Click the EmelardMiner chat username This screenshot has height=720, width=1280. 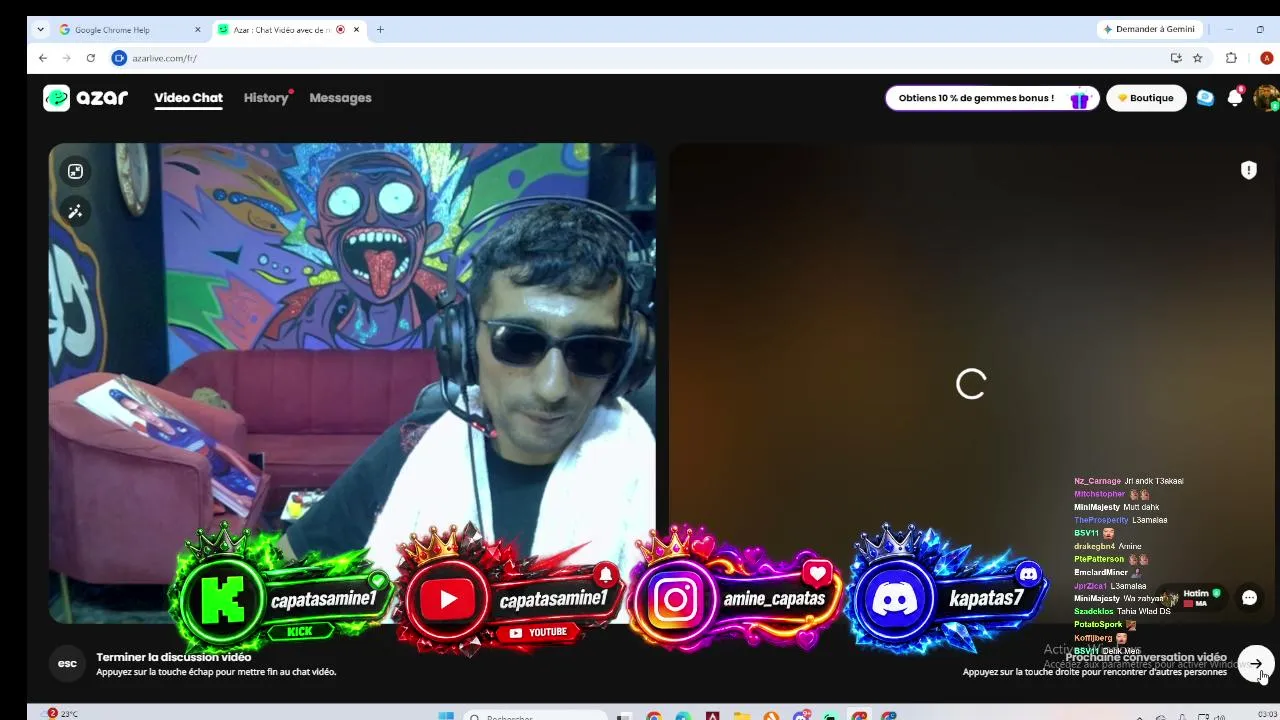[x=1100, y=572]
